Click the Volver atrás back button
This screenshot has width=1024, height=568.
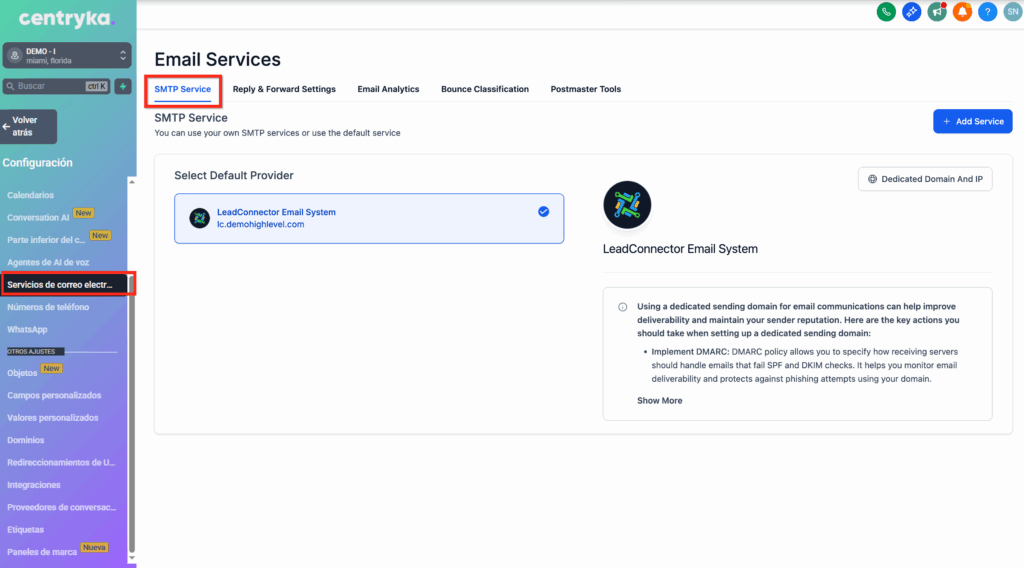point(30,126)
